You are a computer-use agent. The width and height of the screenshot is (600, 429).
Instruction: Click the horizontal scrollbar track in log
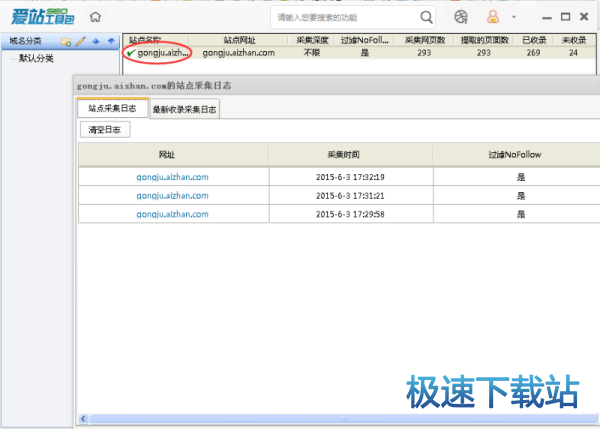[x=344, y=419]
